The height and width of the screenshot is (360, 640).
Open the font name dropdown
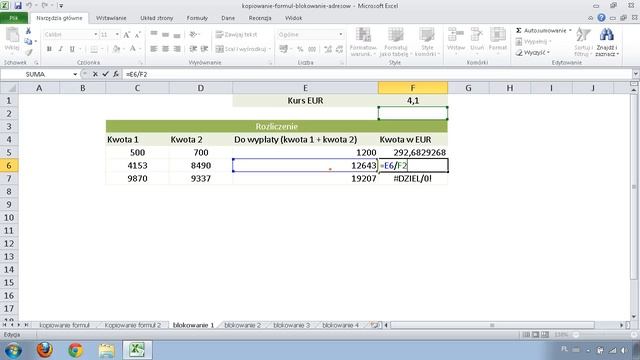(96, 35)
